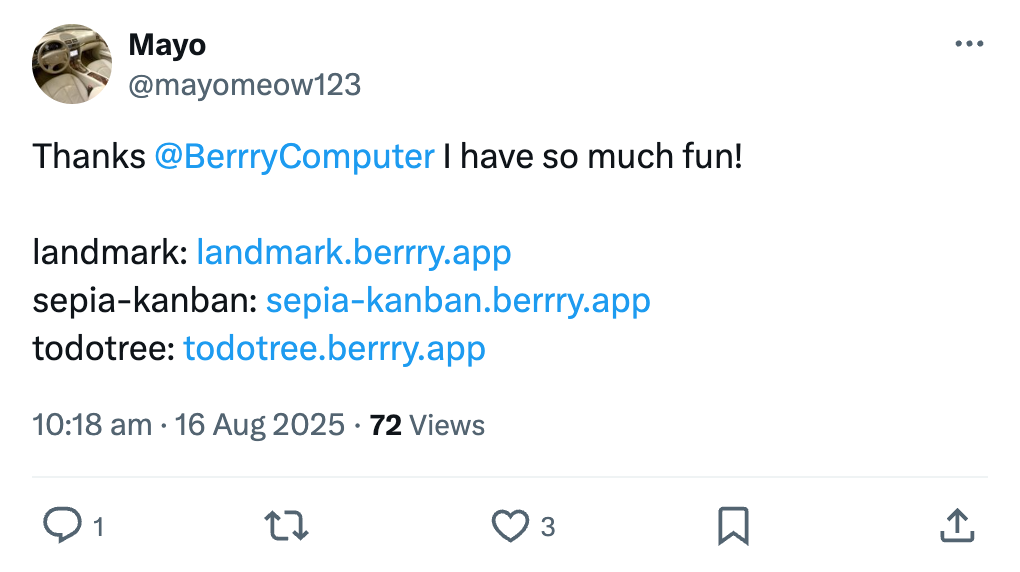Click the "todotree:" label text
Image resolution: width=1020 pixels, height=572 pixels.
(x=104, y=348)
